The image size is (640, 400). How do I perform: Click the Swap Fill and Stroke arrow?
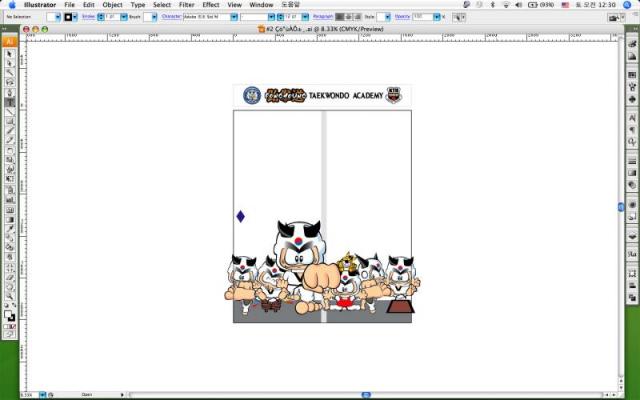[x=13, y=305]
